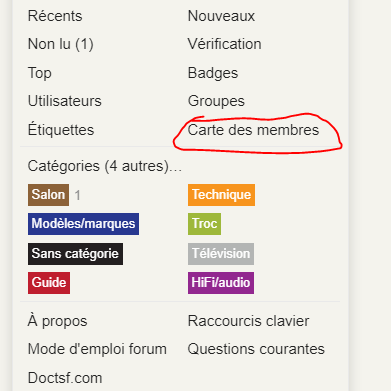
Task: Open the Utilisateurs page
Action: 65,101
